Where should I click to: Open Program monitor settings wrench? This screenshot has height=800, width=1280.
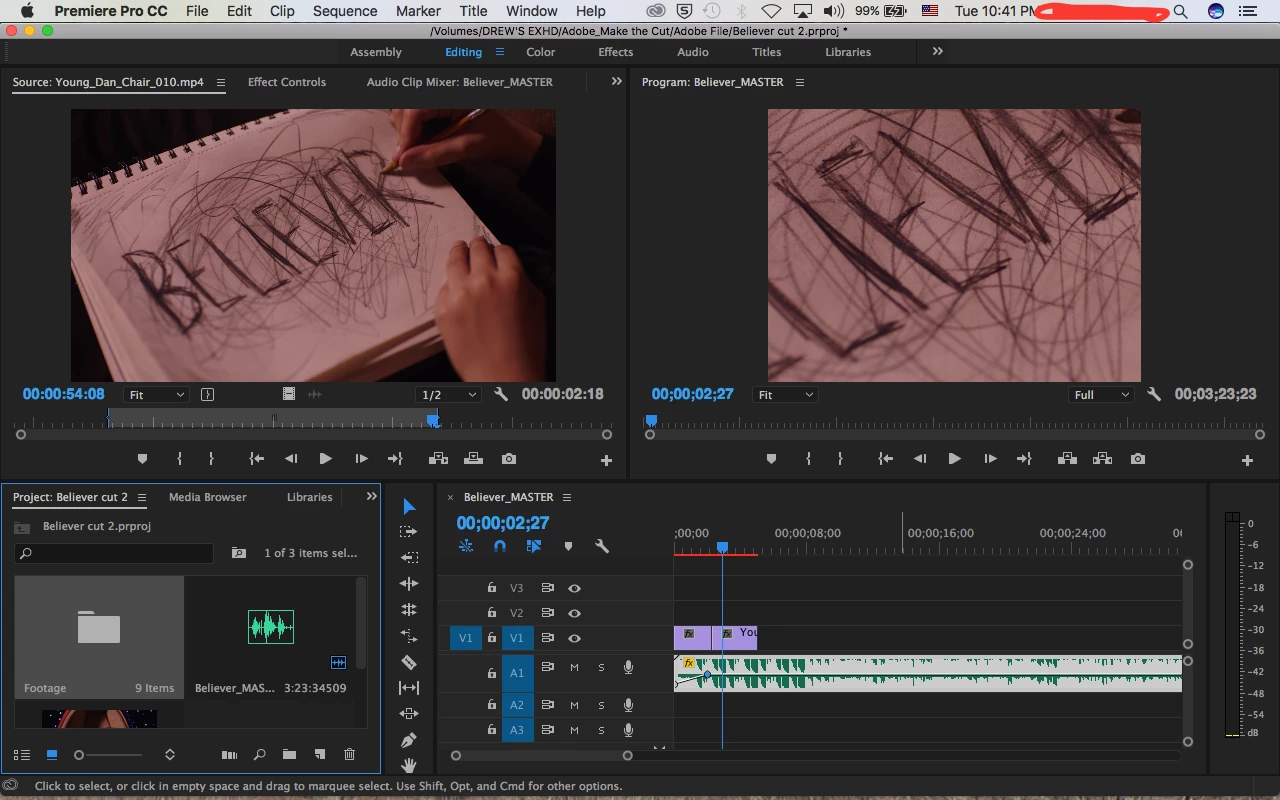(1154, 395)
